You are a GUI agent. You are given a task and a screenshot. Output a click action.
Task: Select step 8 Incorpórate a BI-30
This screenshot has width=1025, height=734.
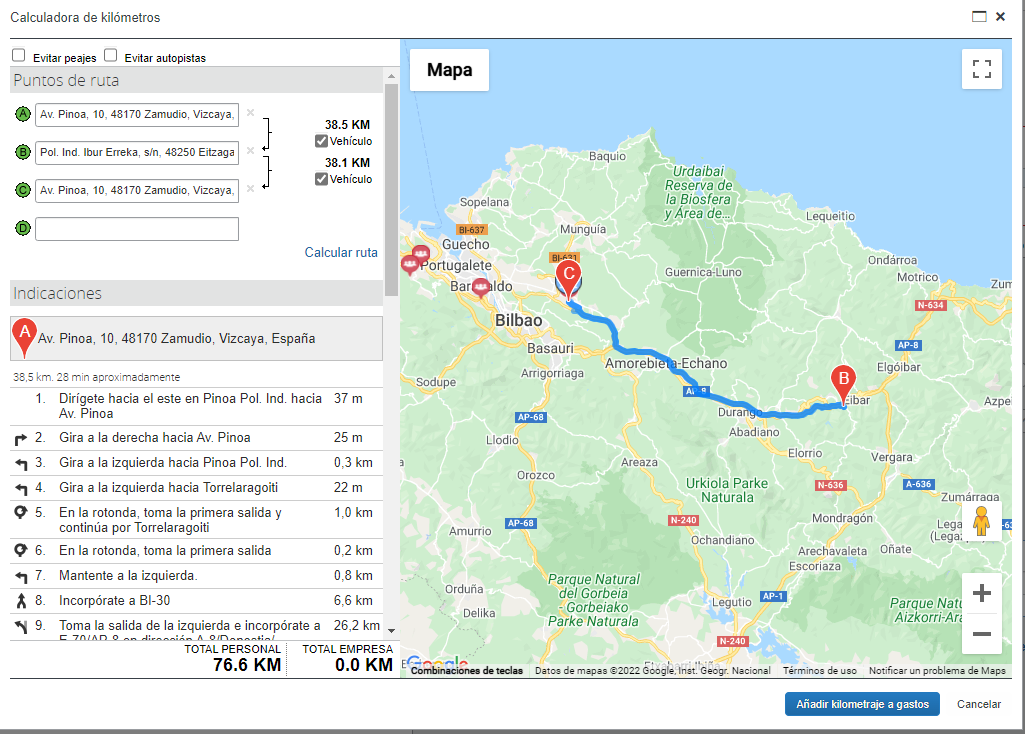tap(196, 601)
